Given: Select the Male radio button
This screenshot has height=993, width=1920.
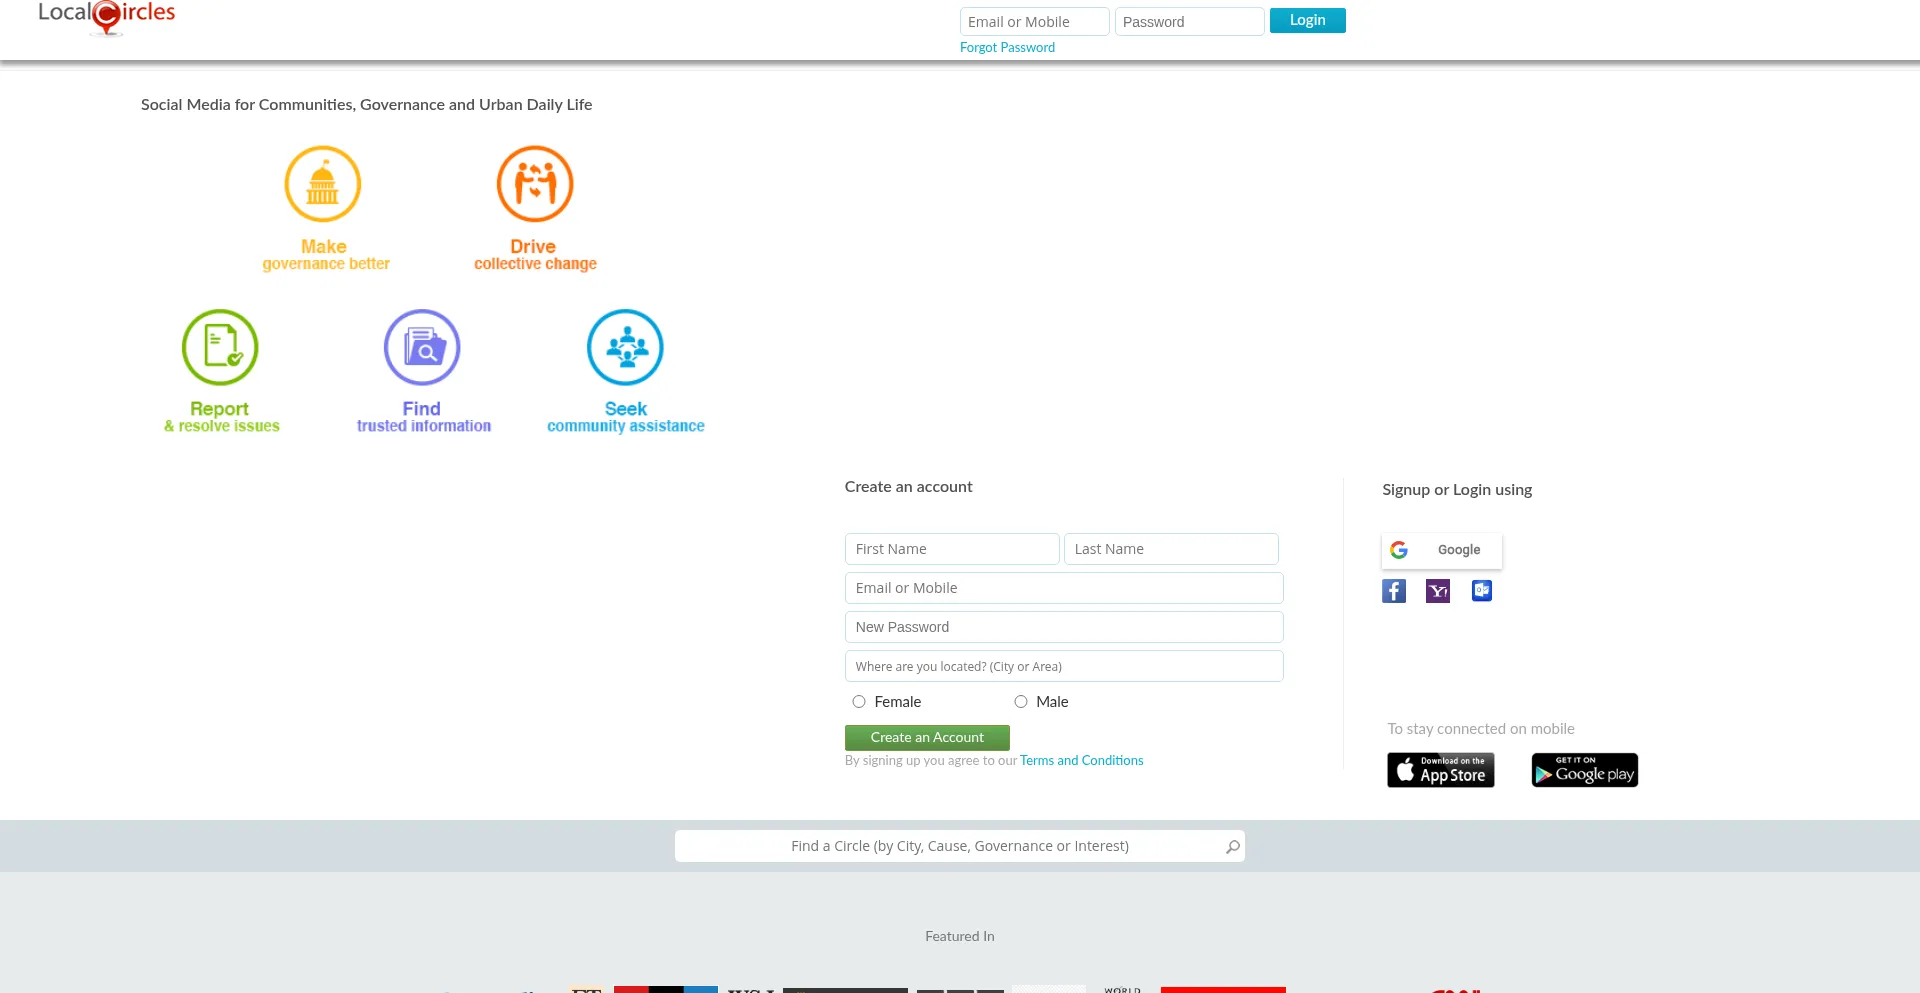Looking at the screenshot, I should click(x=1021, y=702).
